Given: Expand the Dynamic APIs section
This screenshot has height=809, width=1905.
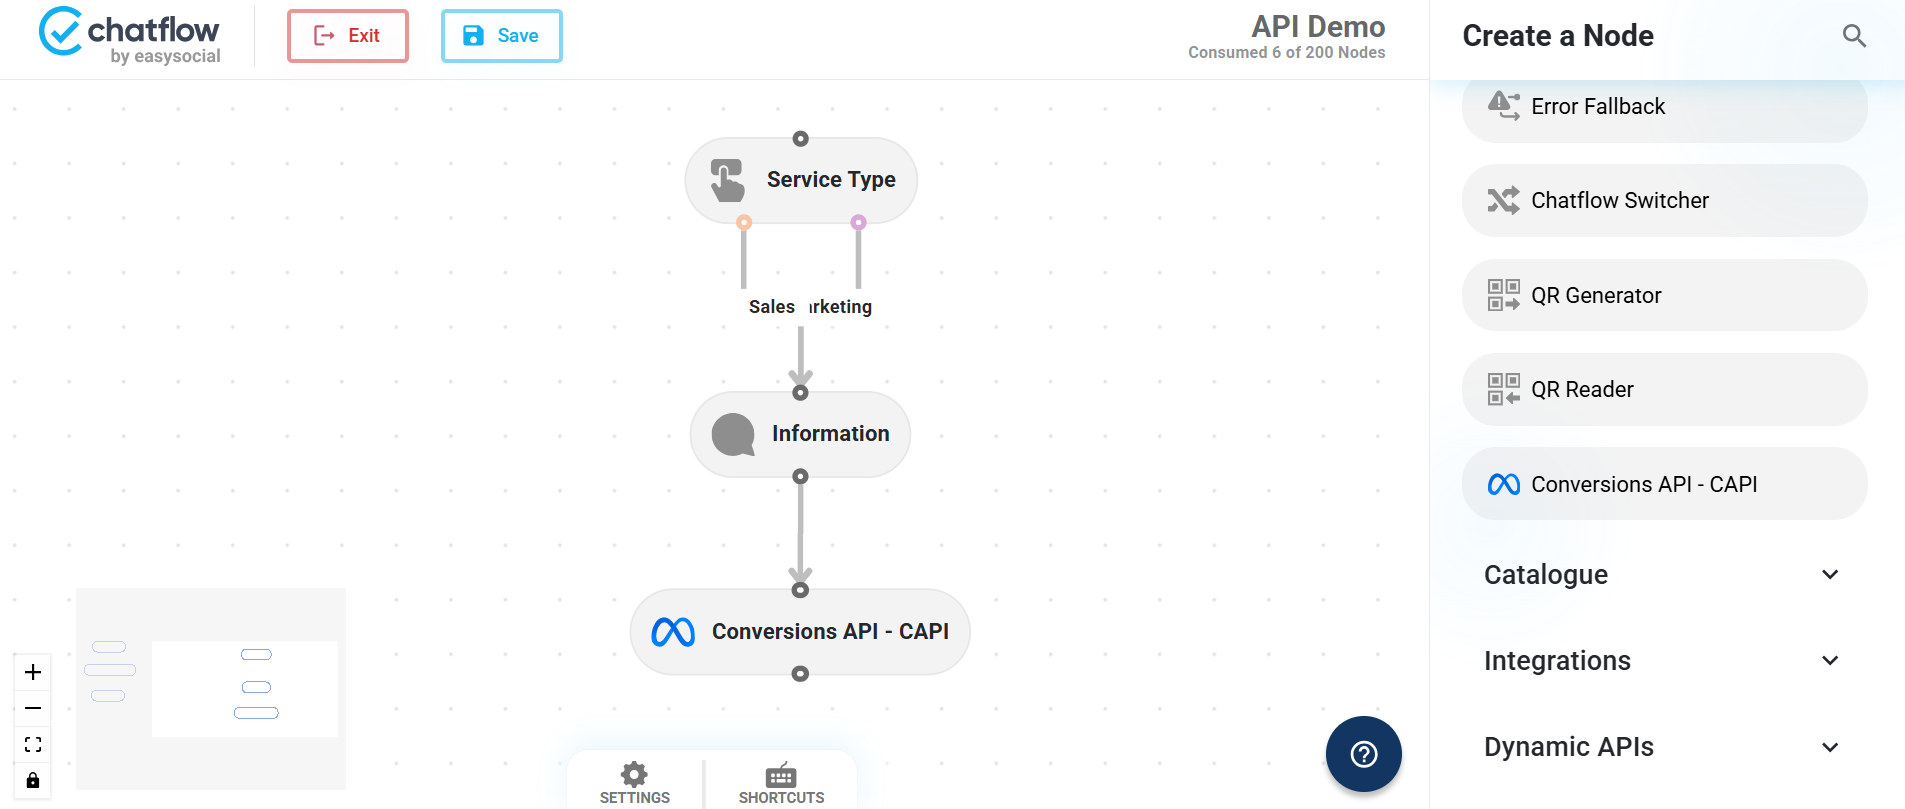Looking at the screenshot, I should 1664,747.
